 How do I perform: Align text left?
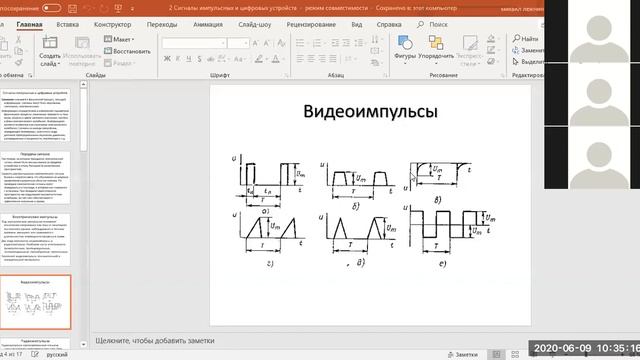300,59
